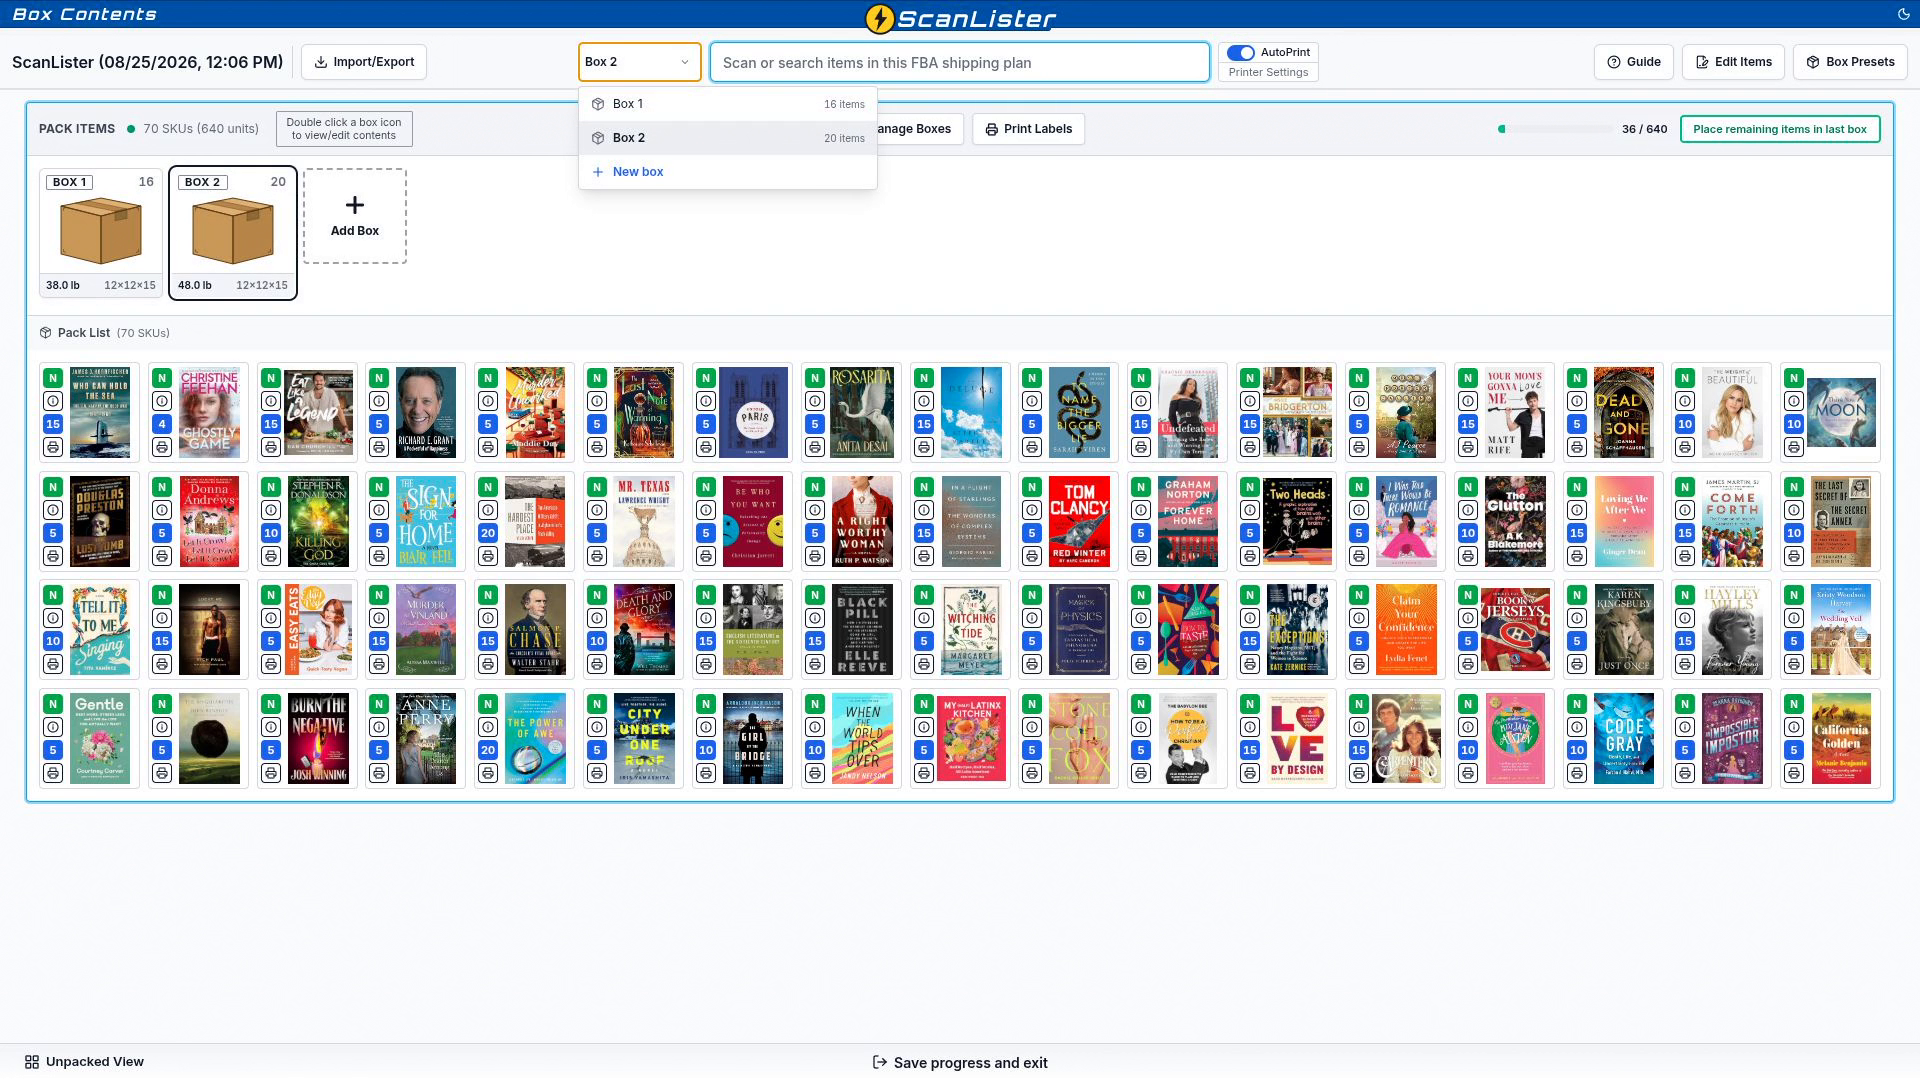Click the N badge on Black Pill card
The height and width of the screenshot is (1080, 1920).
tap(815, 595)
